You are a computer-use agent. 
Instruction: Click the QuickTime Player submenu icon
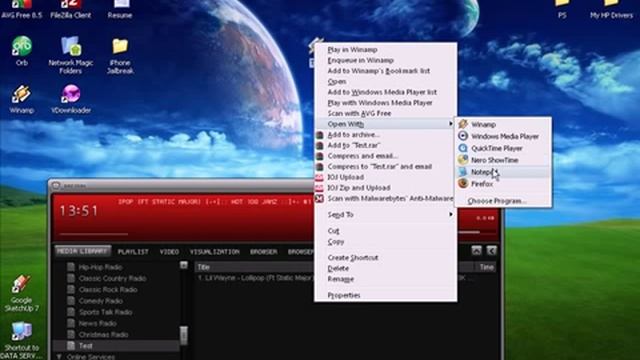coord(463,148)
